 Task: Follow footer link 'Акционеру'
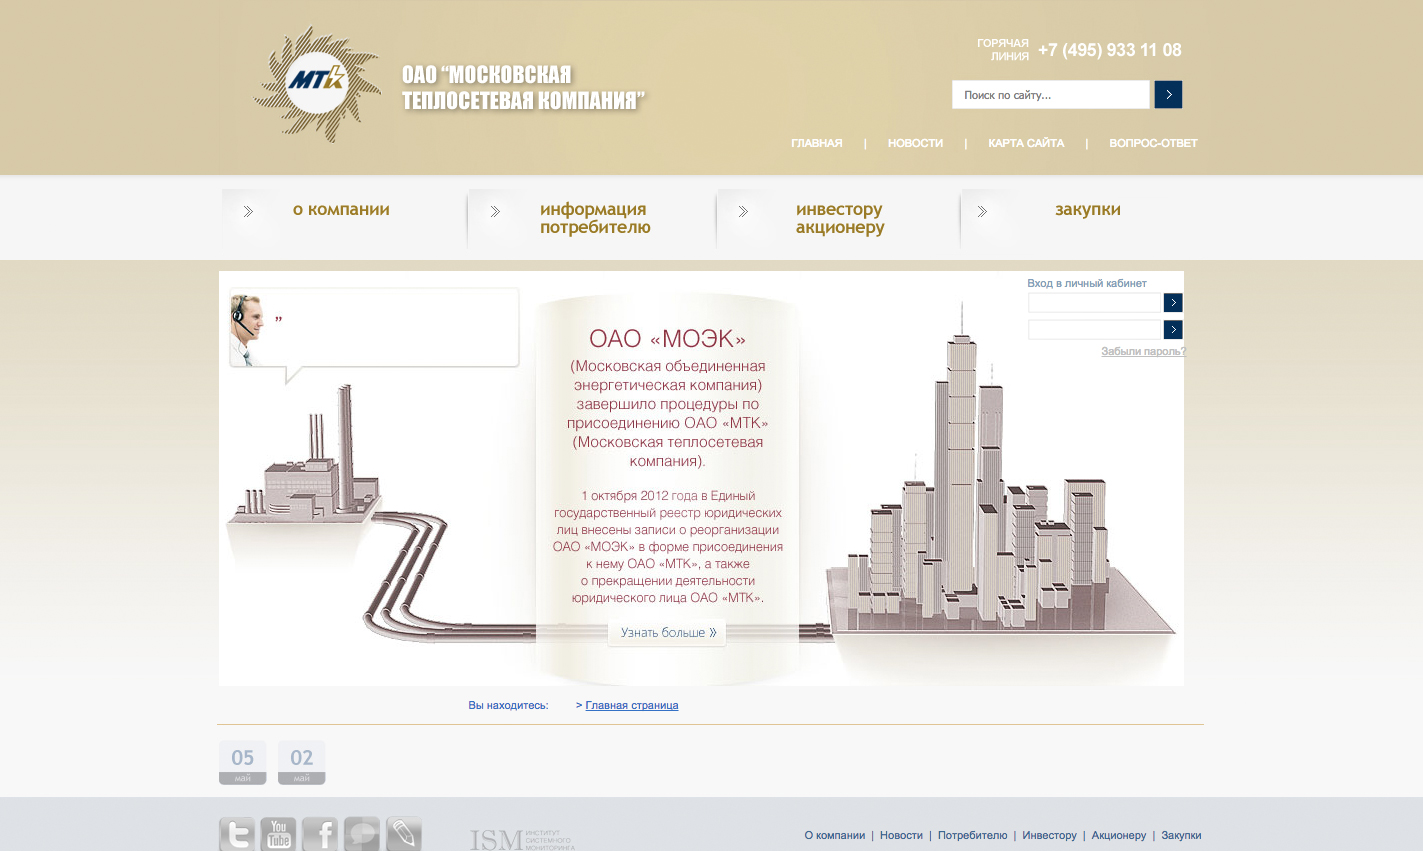tap(1119, 835)
